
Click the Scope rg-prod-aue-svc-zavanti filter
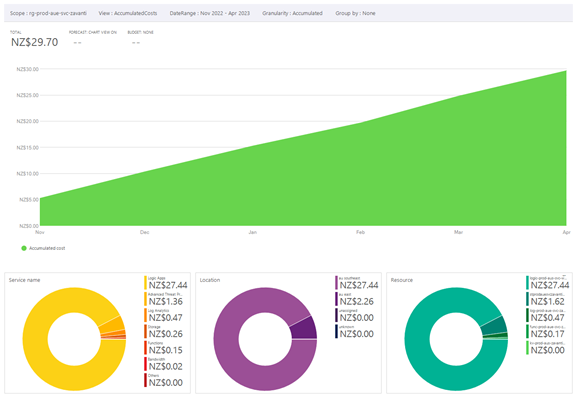point(48,13)
